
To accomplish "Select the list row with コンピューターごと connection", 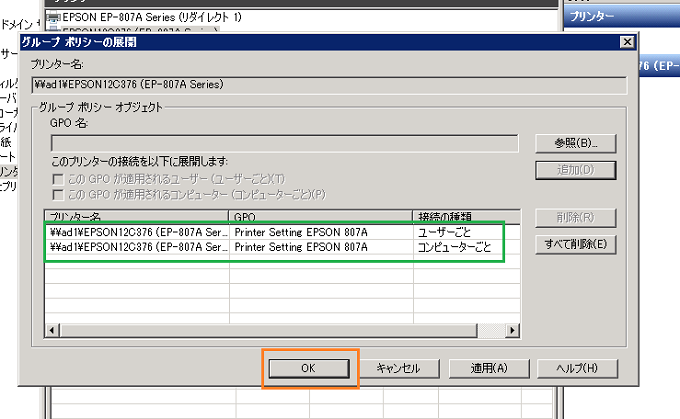I will [x=282, y=247].
